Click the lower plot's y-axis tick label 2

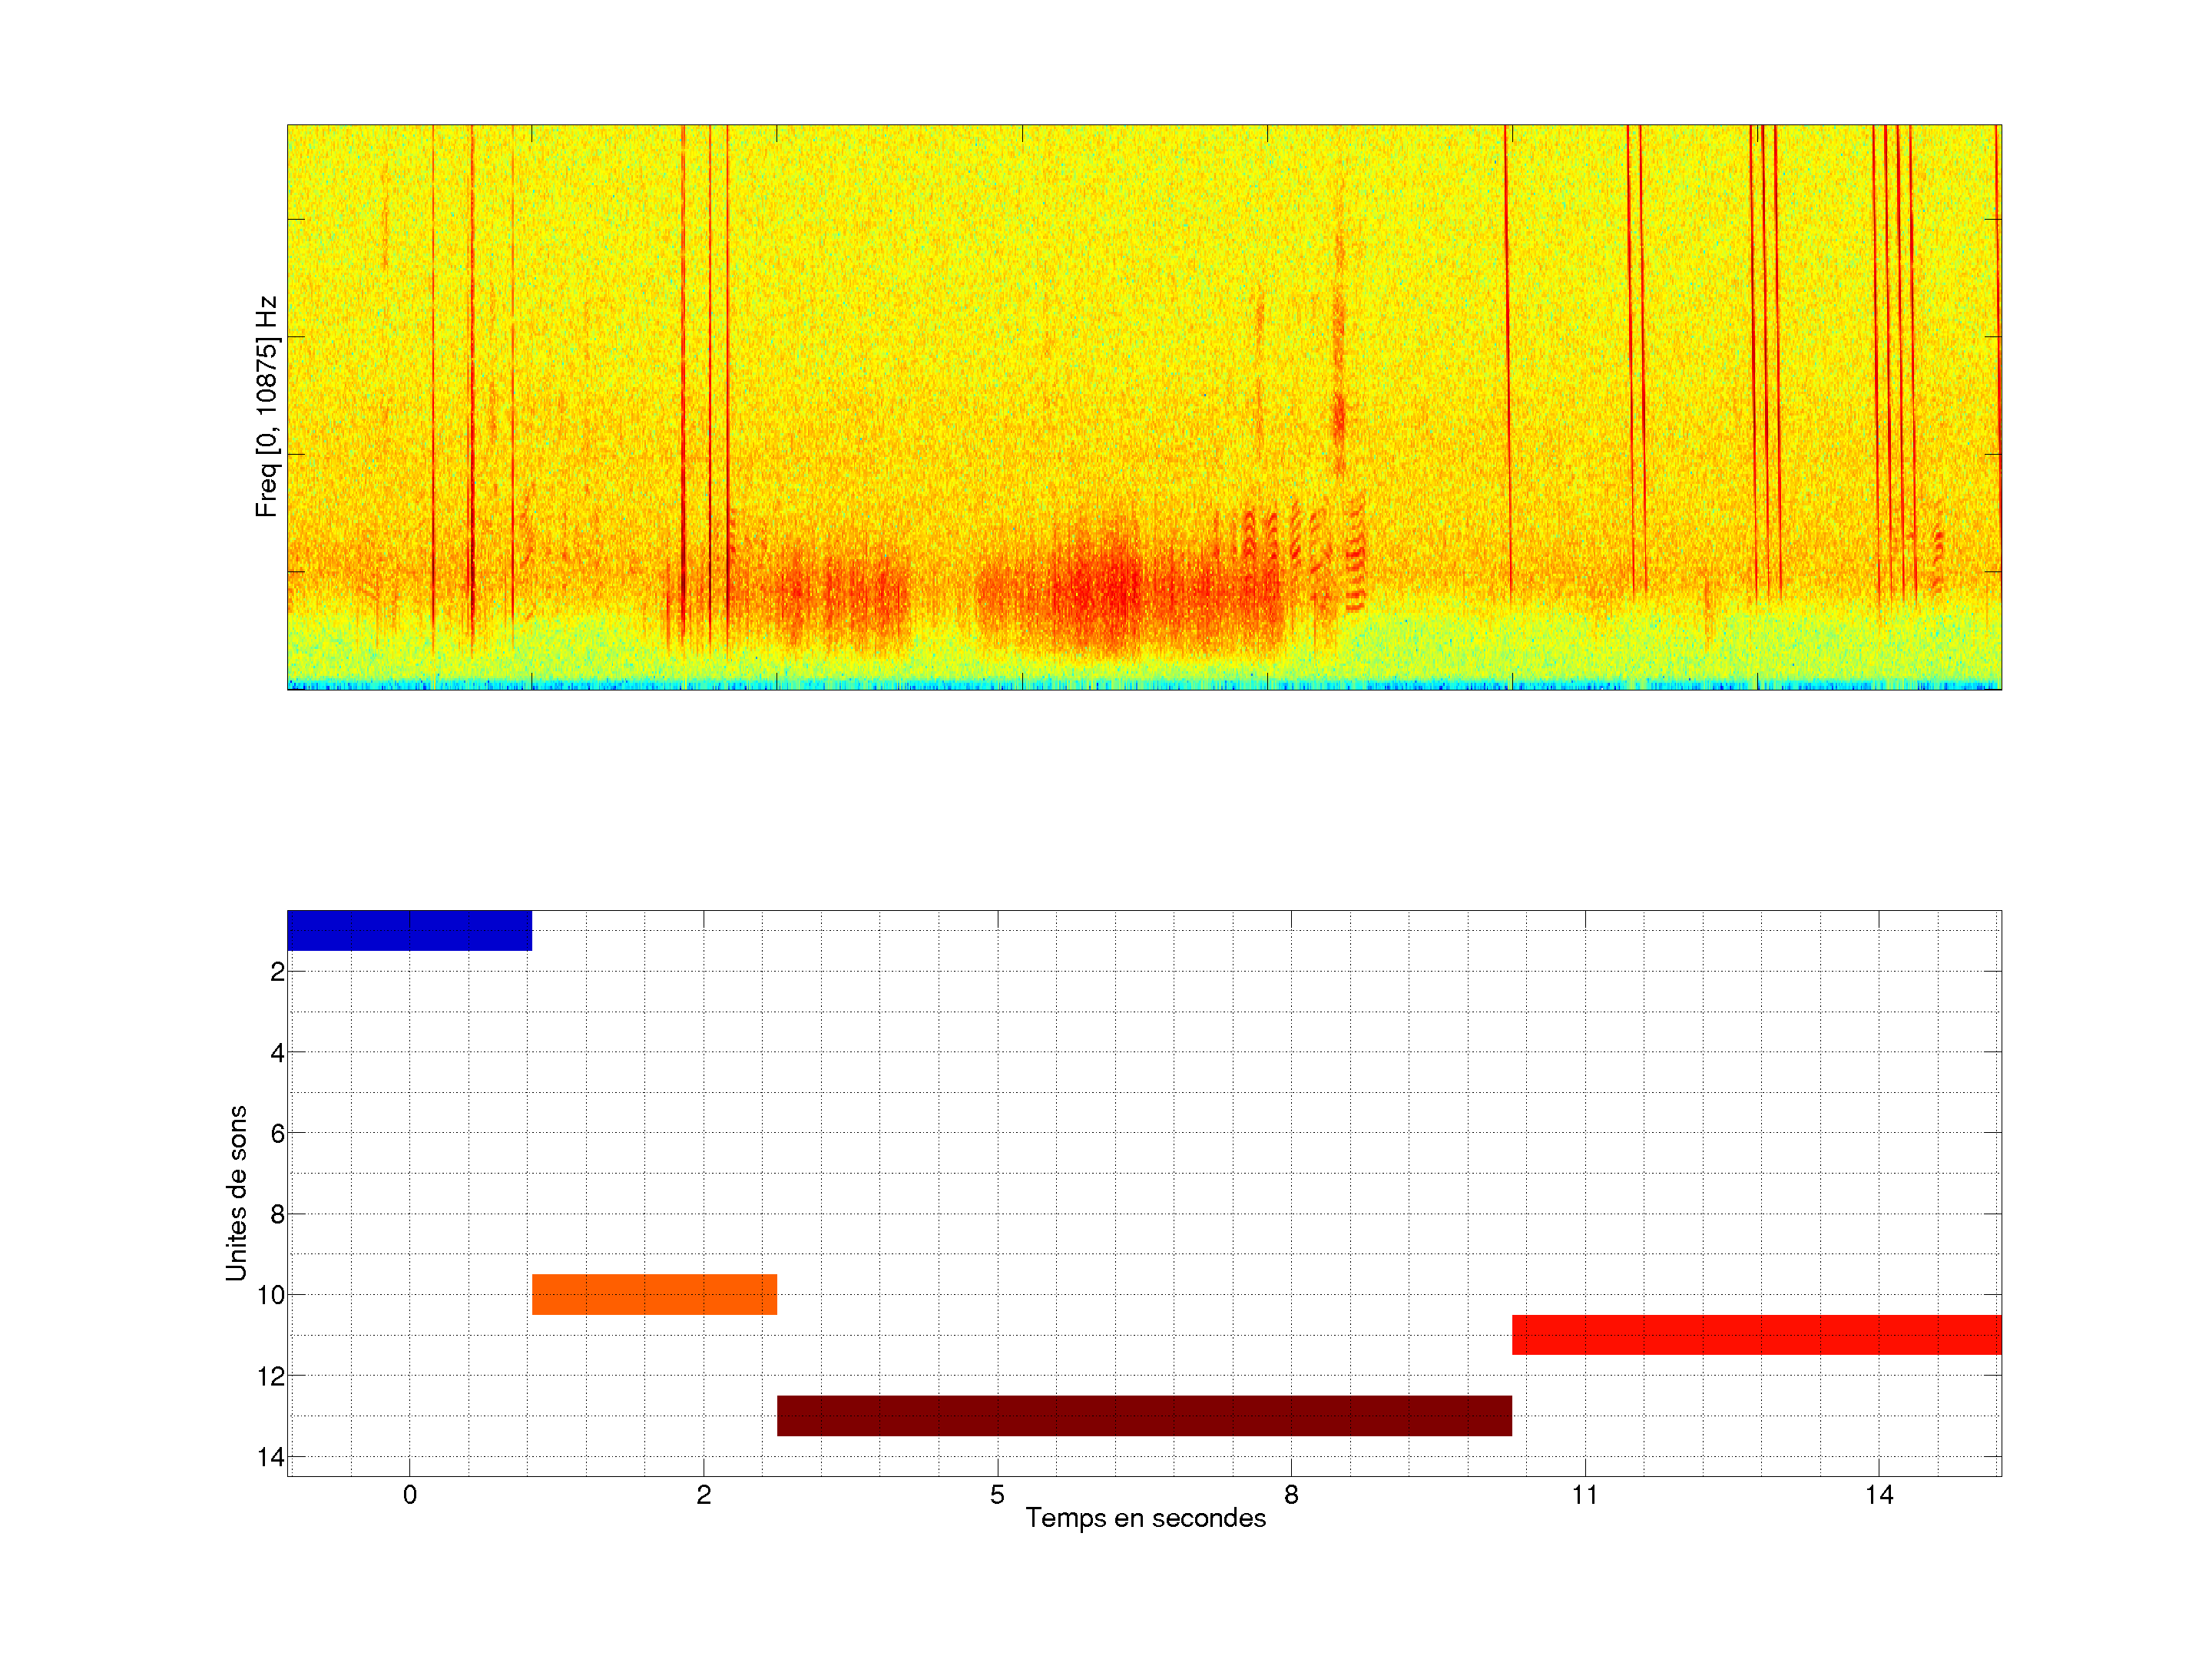click(x=277, y=972)
